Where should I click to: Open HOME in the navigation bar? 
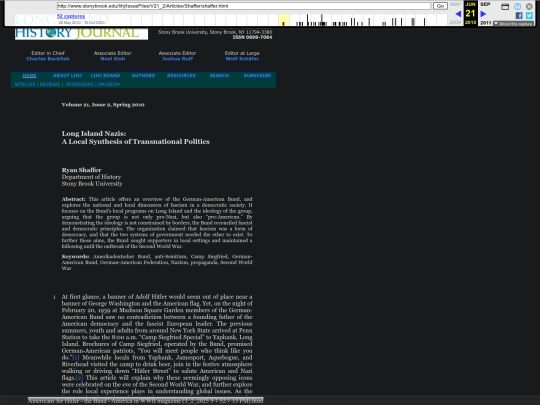click(30, 75)
